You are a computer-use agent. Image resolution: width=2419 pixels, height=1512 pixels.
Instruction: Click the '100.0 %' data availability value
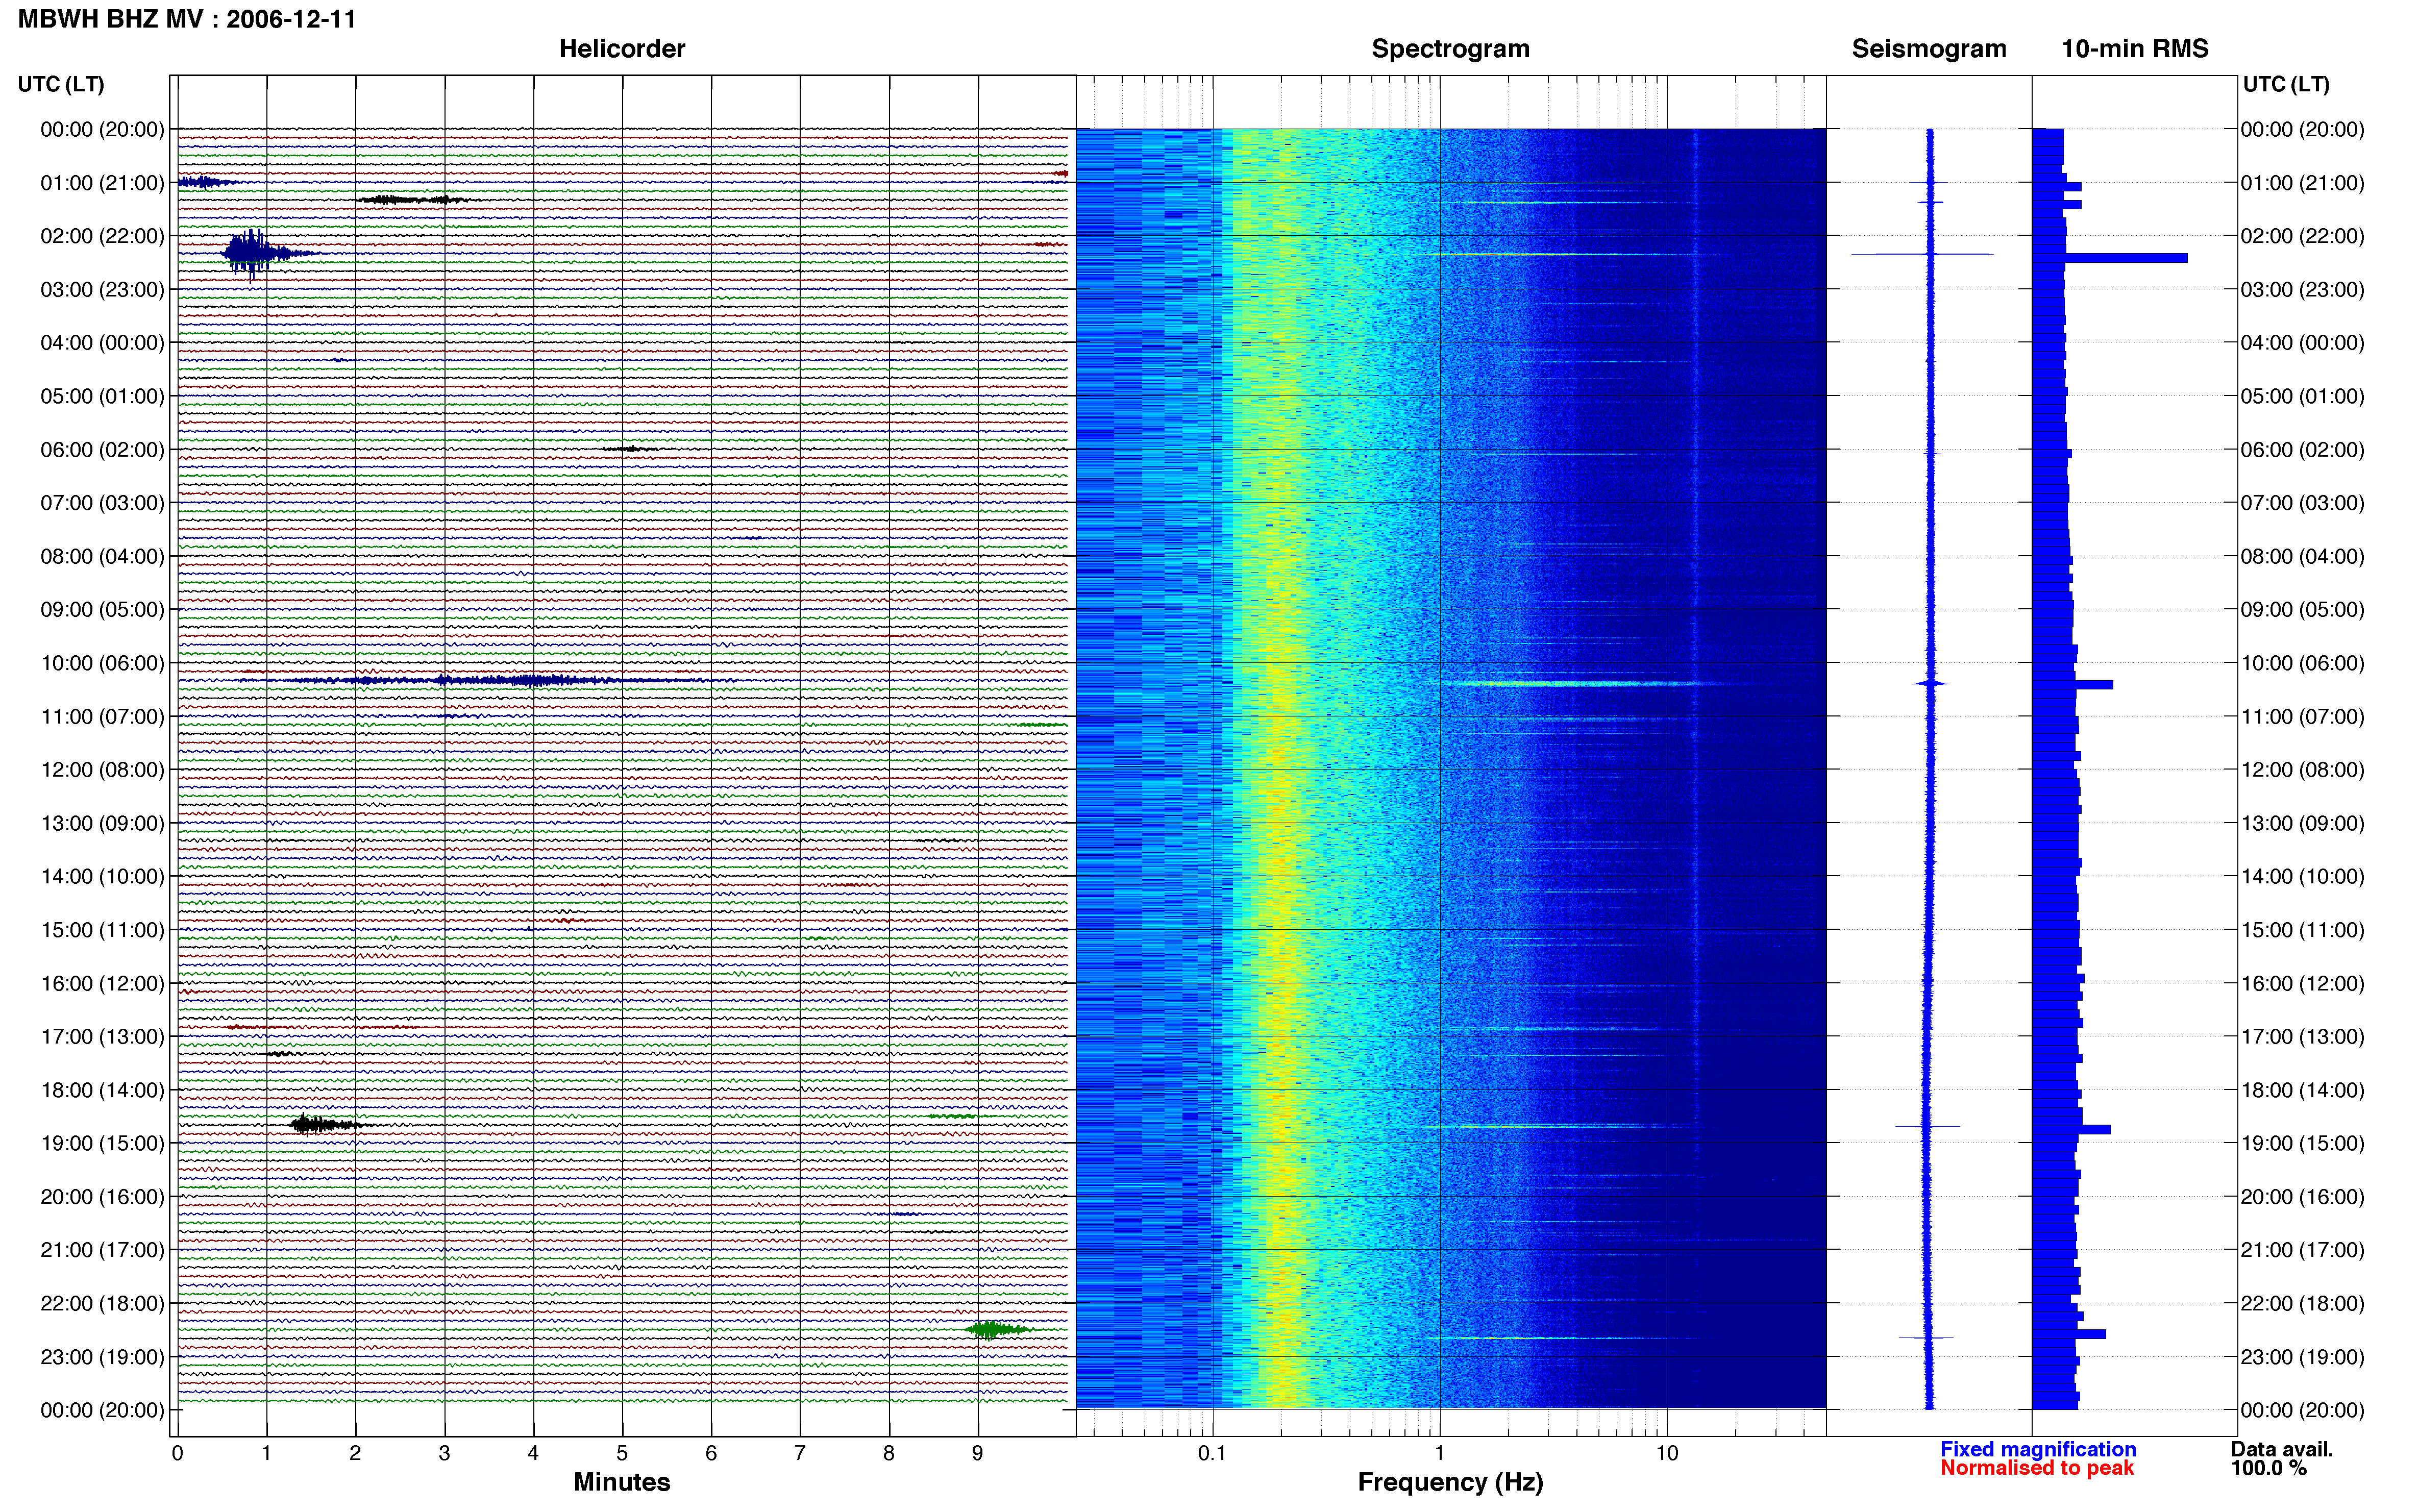(2269, 1468)
